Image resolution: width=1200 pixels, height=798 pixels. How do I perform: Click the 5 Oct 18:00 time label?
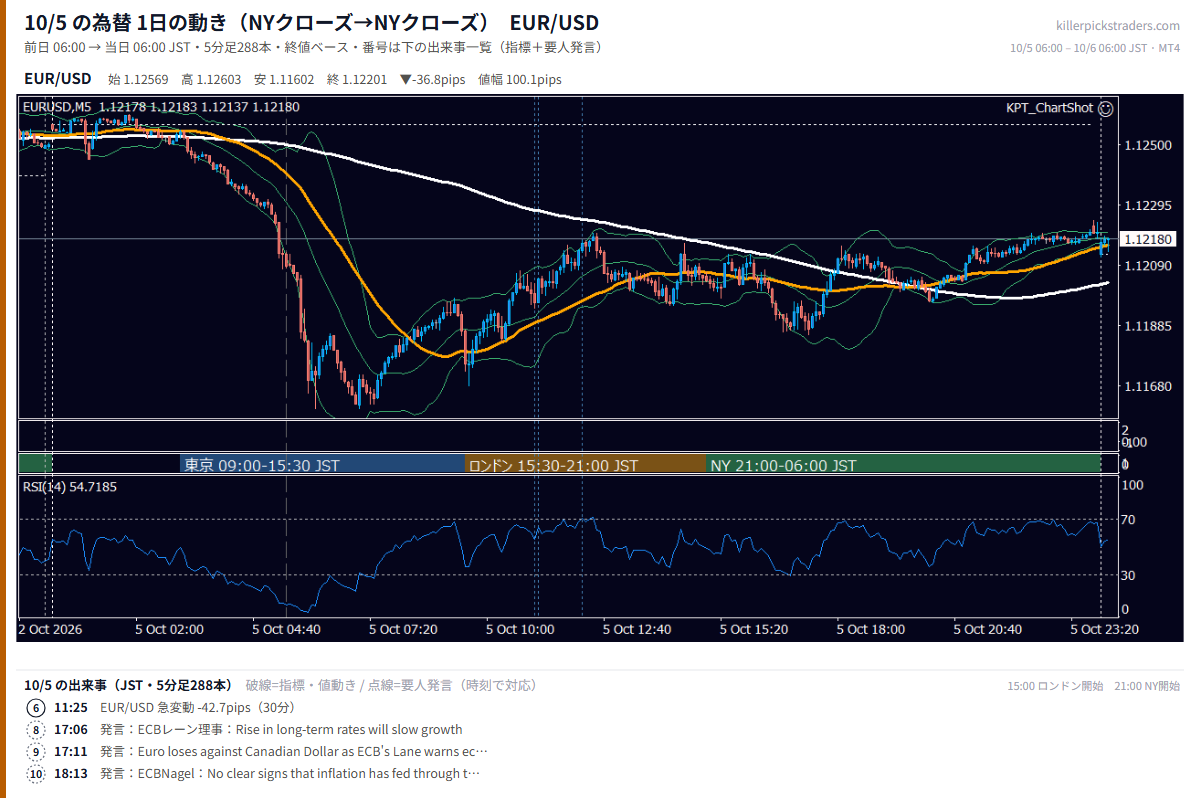(870, 629)
